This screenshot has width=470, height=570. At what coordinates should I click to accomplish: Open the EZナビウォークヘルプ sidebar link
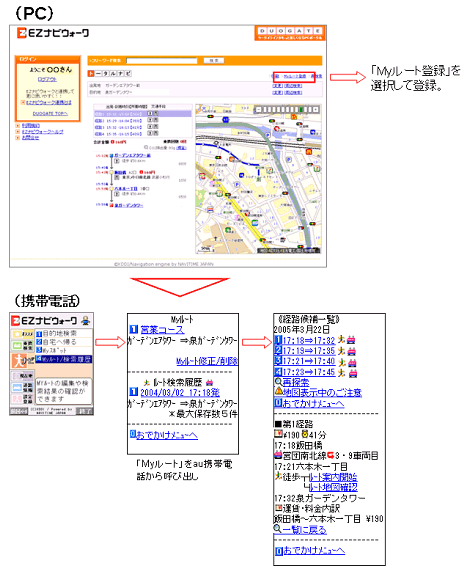point(43,132)
